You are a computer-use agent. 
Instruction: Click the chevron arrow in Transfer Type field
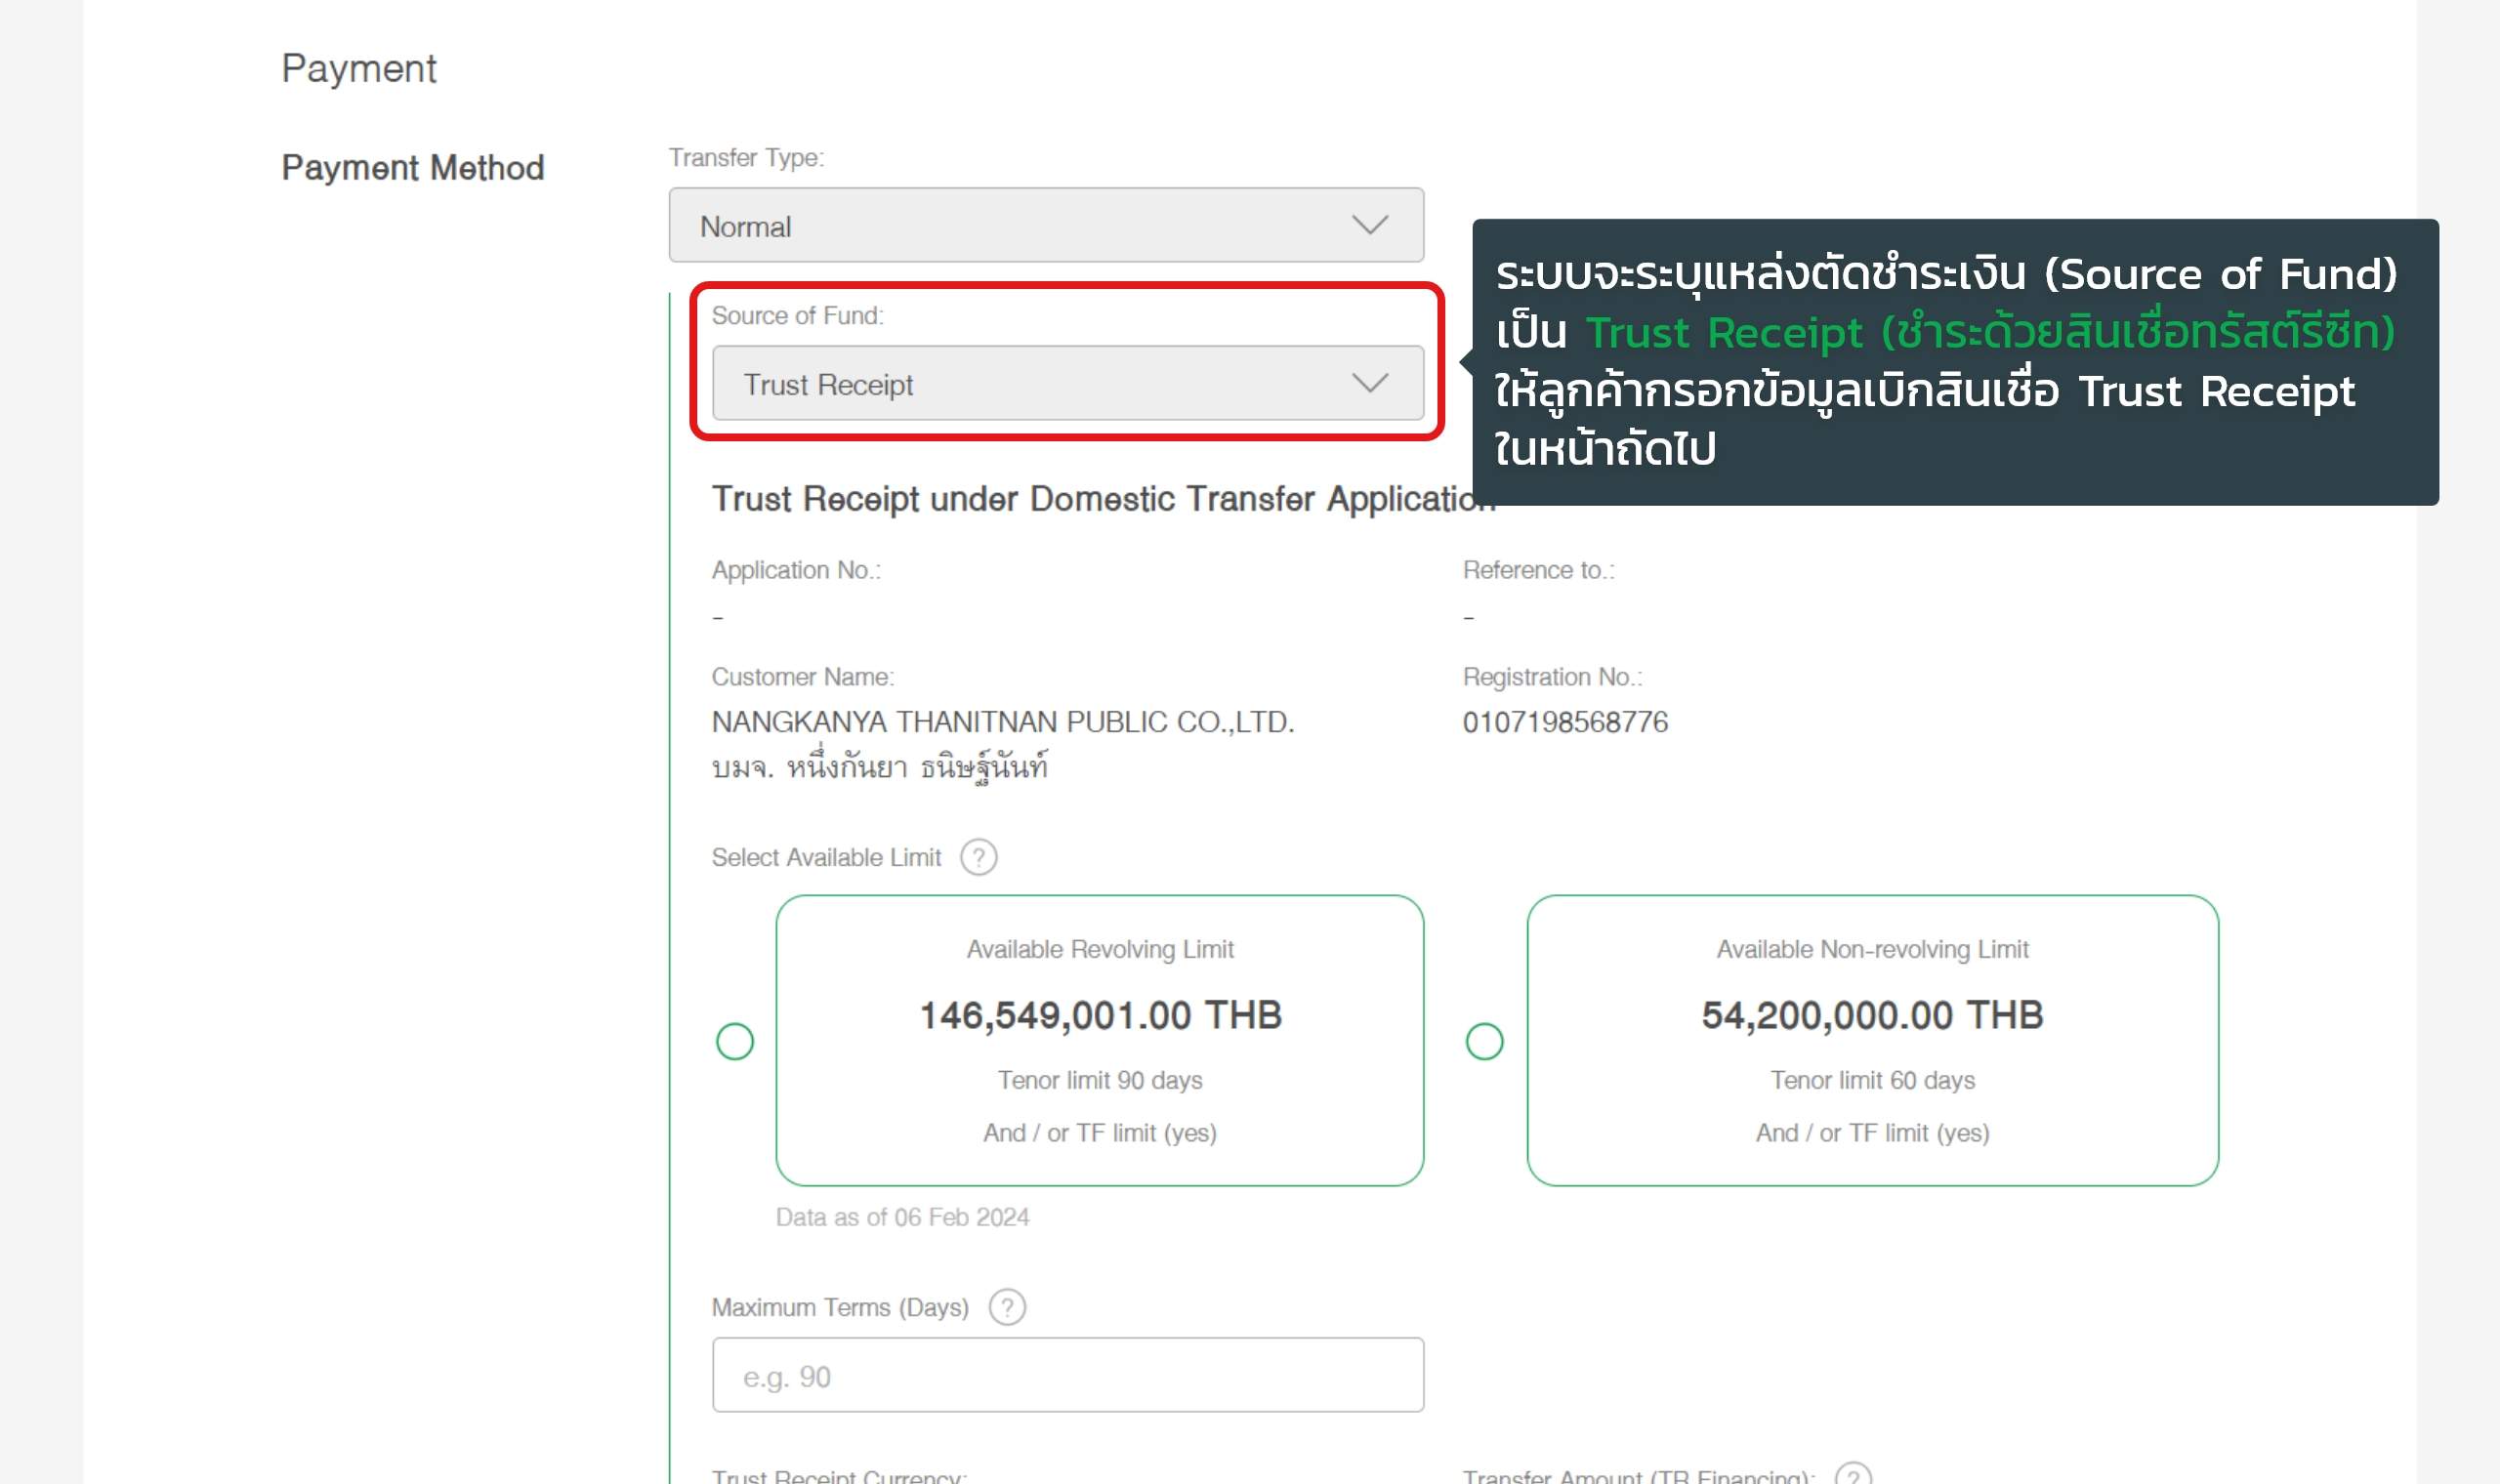(x=1369, y=225)
